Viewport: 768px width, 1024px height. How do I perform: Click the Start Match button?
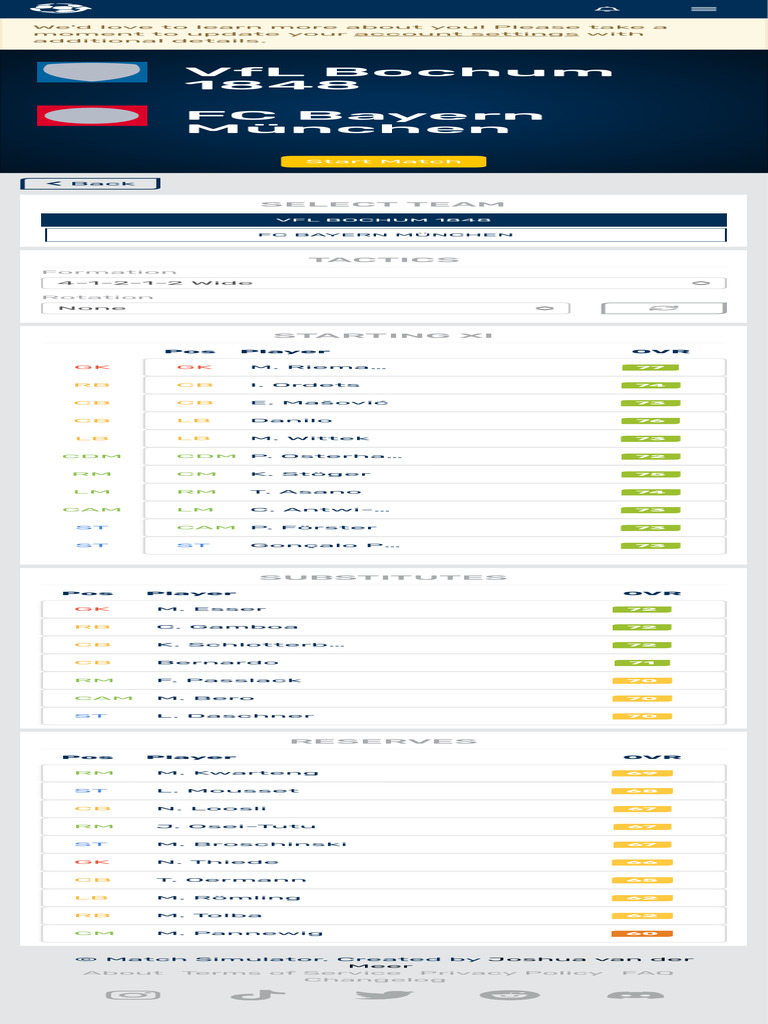384,161
